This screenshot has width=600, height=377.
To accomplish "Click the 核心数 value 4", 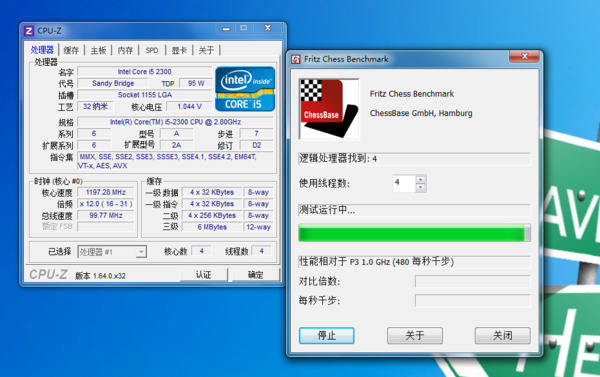I will pos(202,251).
